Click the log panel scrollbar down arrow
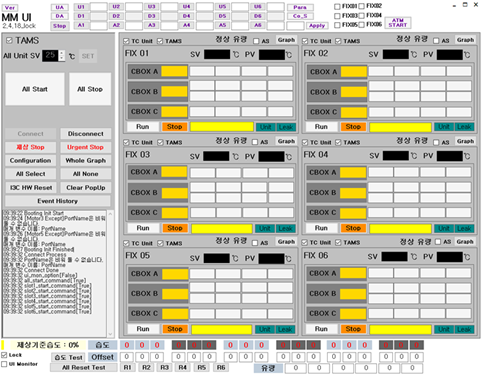 tap(110, 334)
